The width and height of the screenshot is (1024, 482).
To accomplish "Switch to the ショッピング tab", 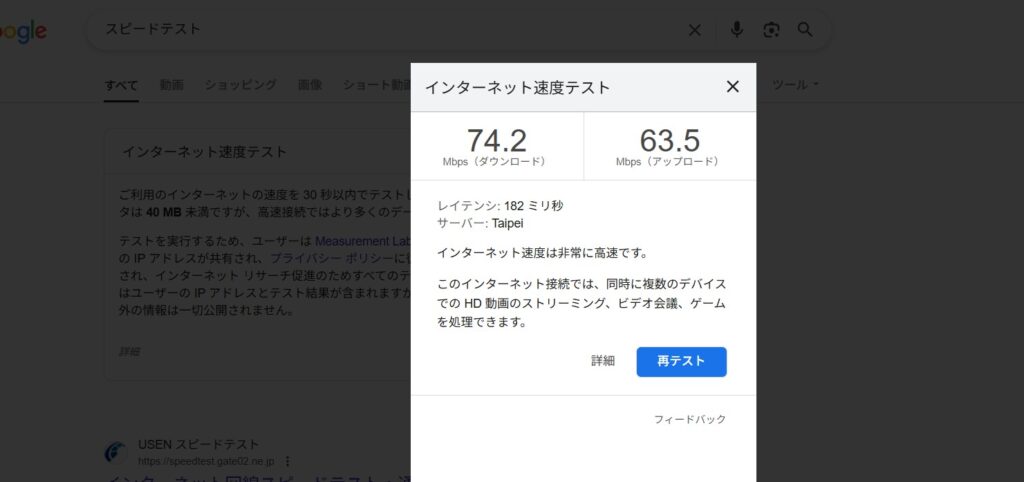I will click(x=240, y=85).
